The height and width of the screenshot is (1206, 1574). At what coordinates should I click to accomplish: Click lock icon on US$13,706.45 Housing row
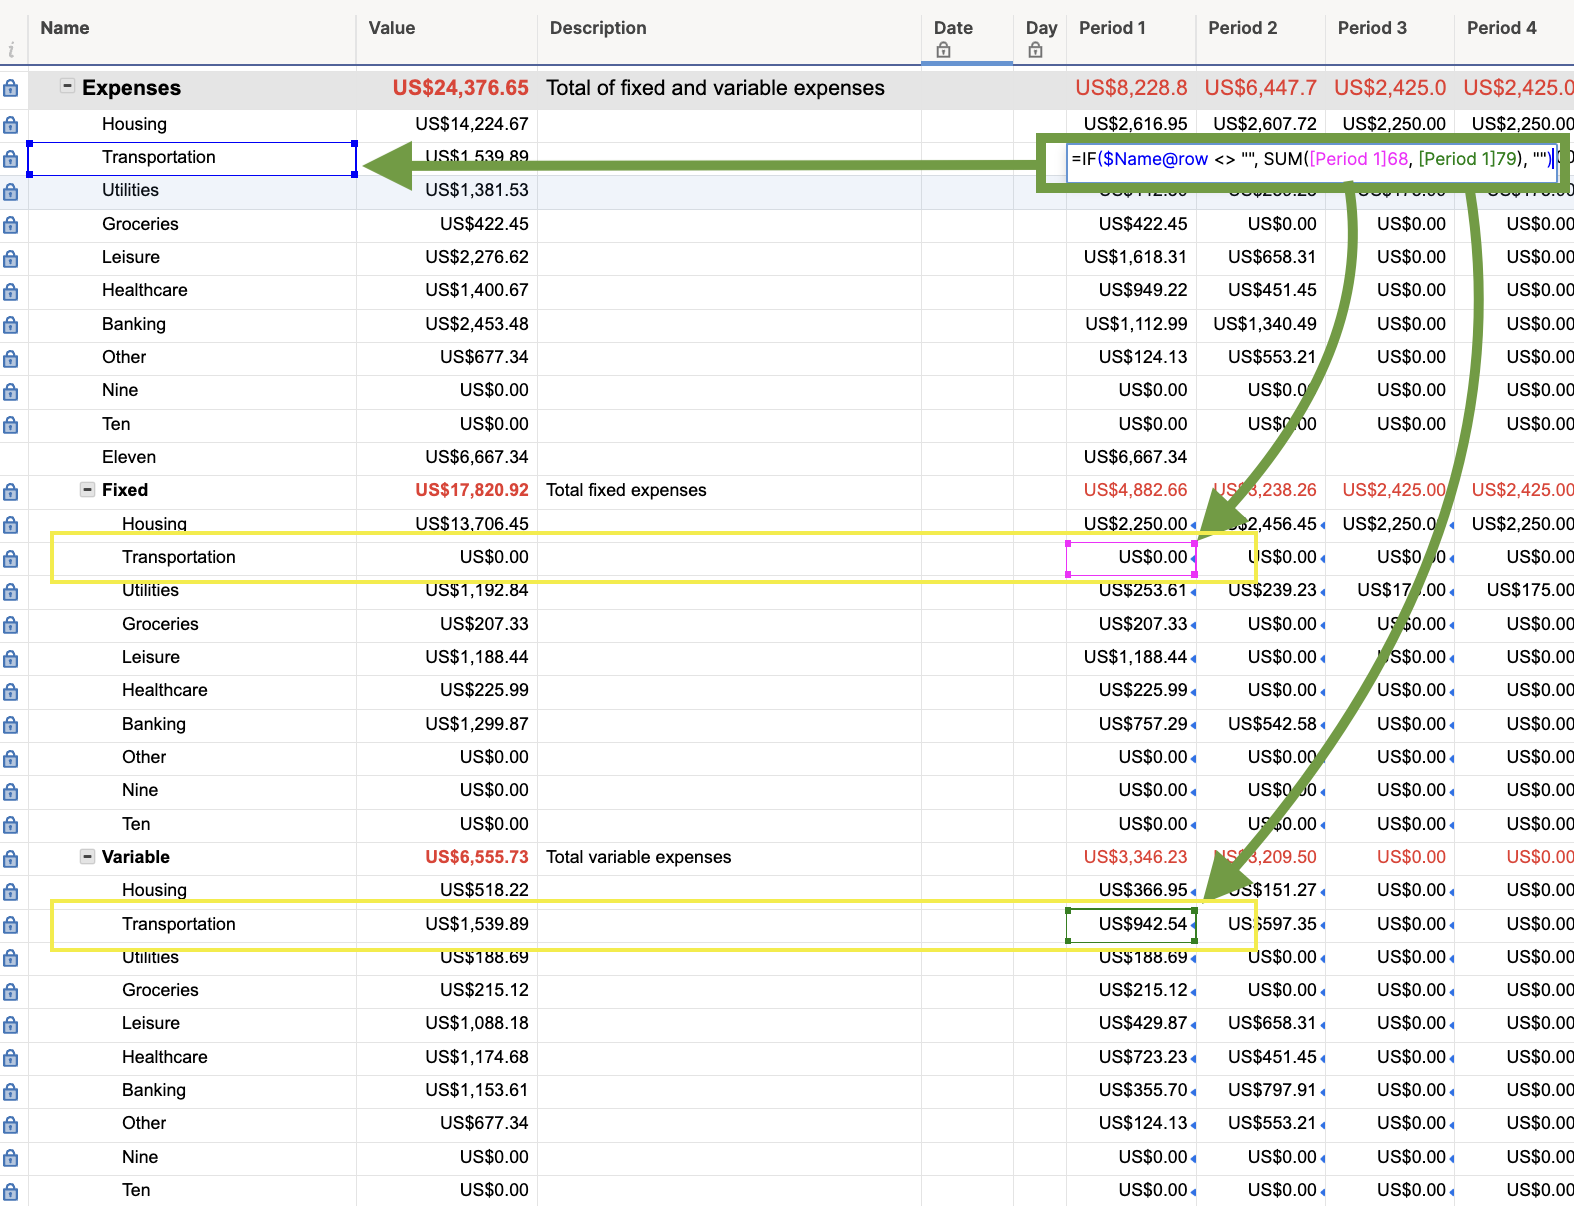[x=10, y=525]
